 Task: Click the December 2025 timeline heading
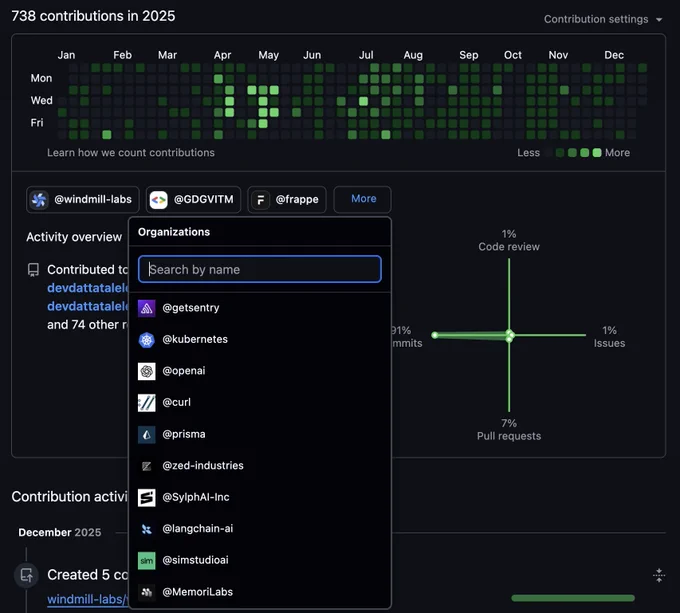pyautogui.click(x=60, y=532)
